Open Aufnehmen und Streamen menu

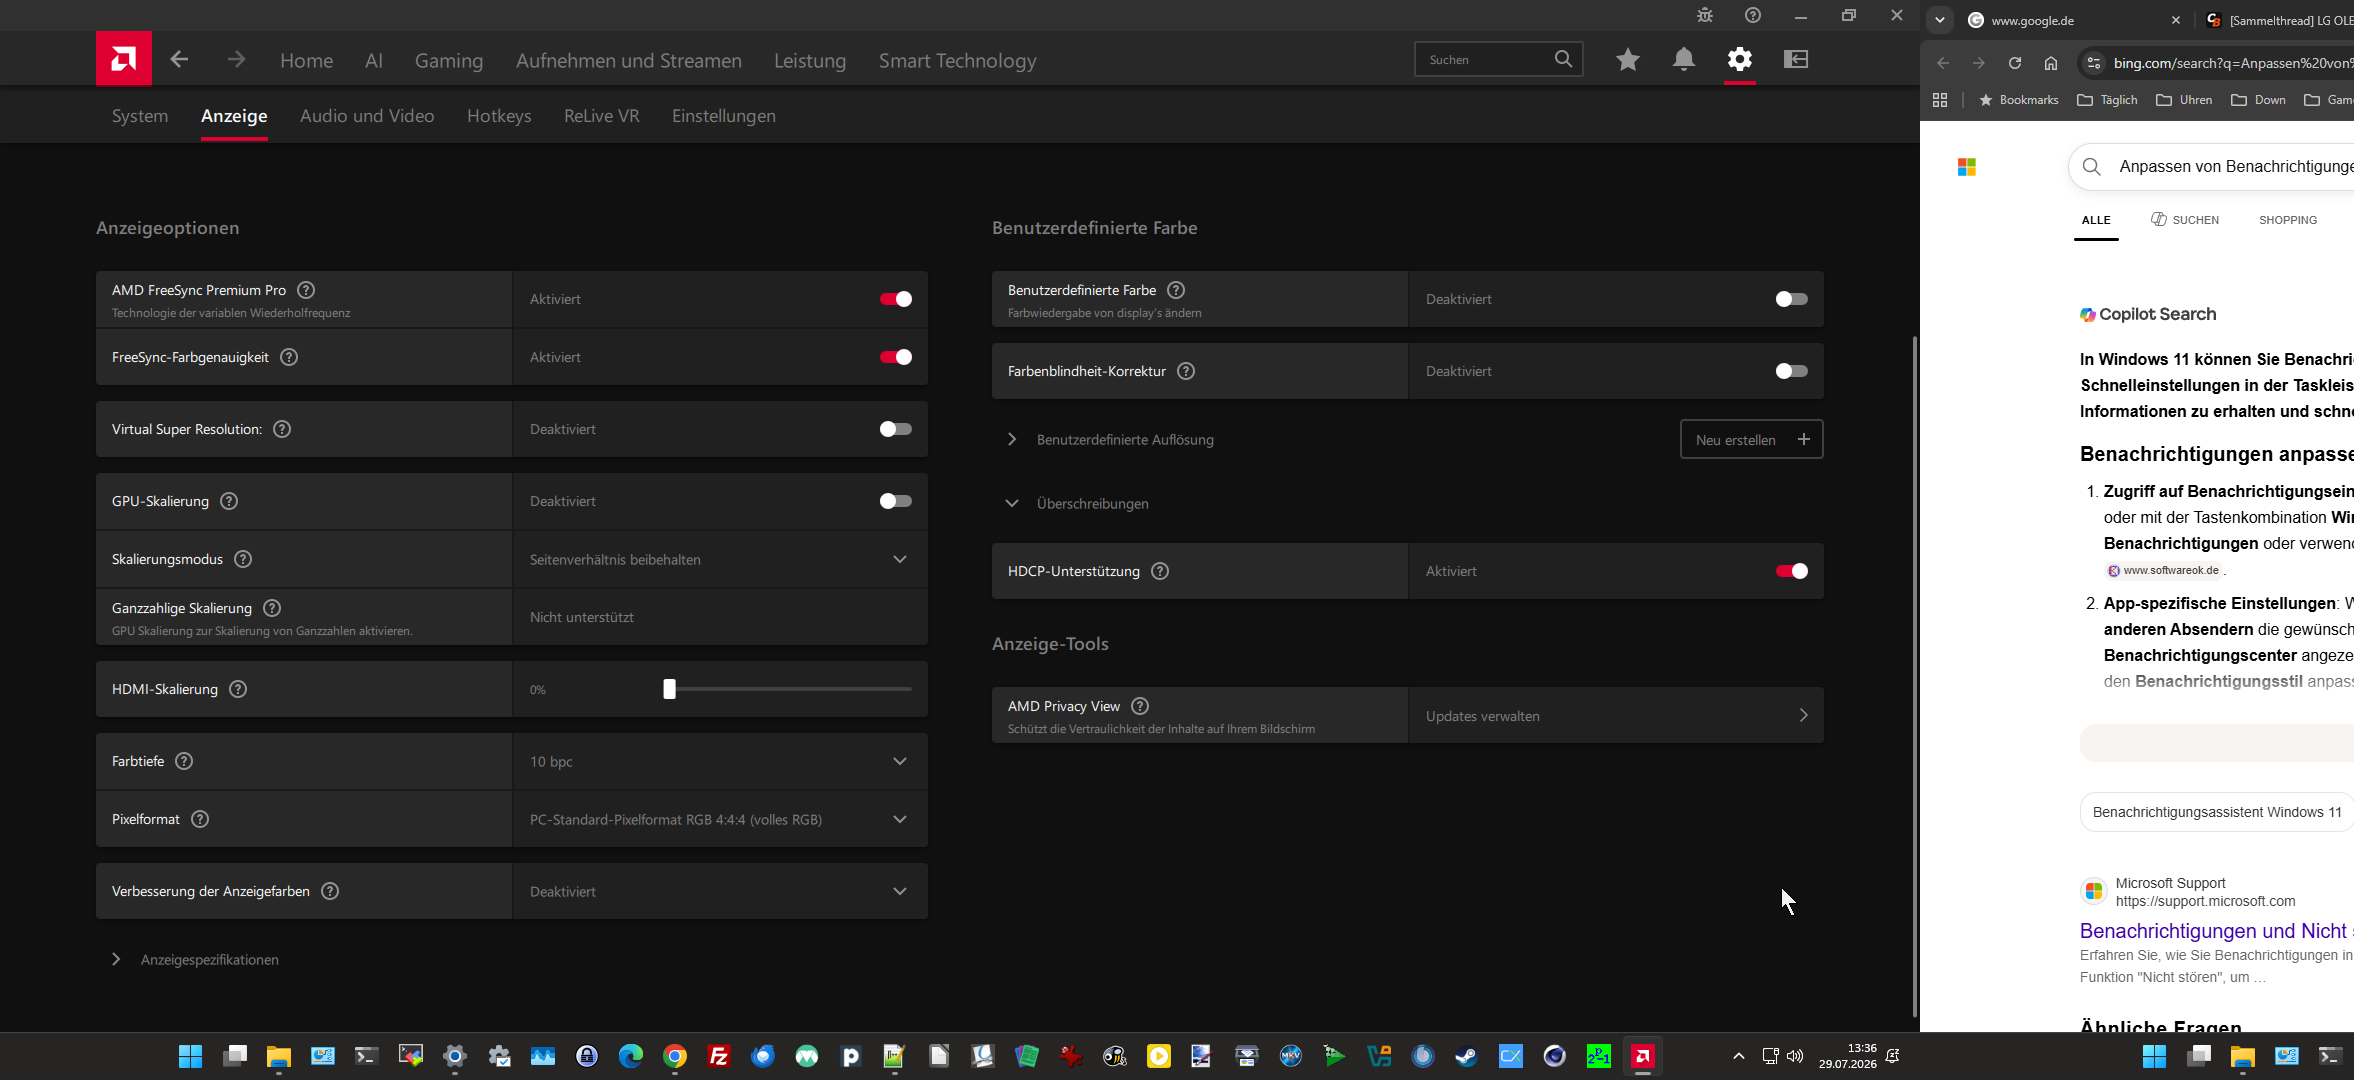click(x=629, y=61)
